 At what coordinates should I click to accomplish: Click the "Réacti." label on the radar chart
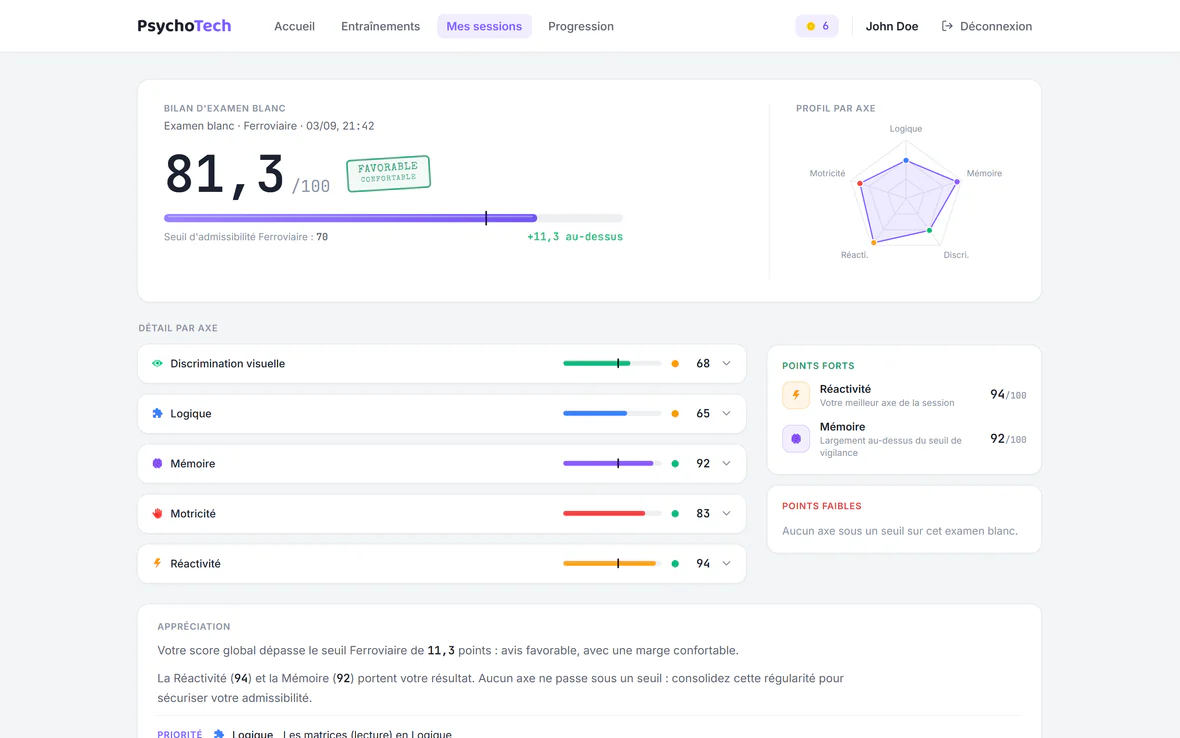coord(854,255)
